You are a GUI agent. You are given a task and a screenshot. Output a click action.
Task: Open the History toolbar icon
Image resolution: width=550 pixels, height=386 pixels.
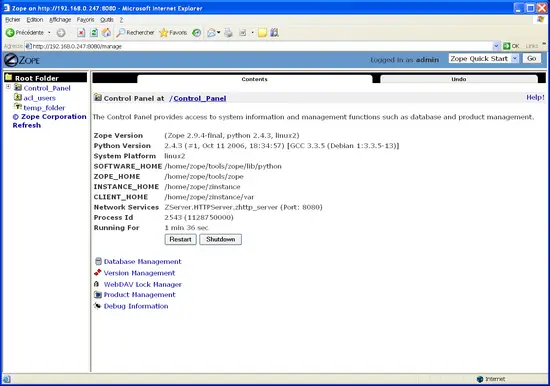click(197, 33)
